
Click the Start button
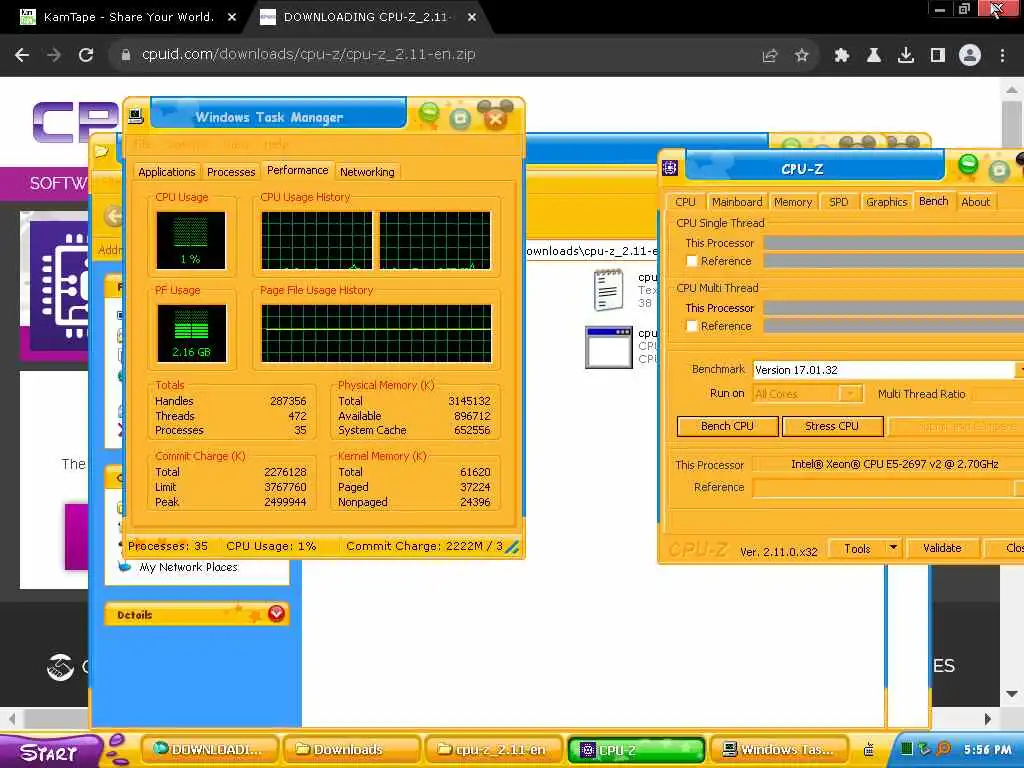(x=50, y=752)
